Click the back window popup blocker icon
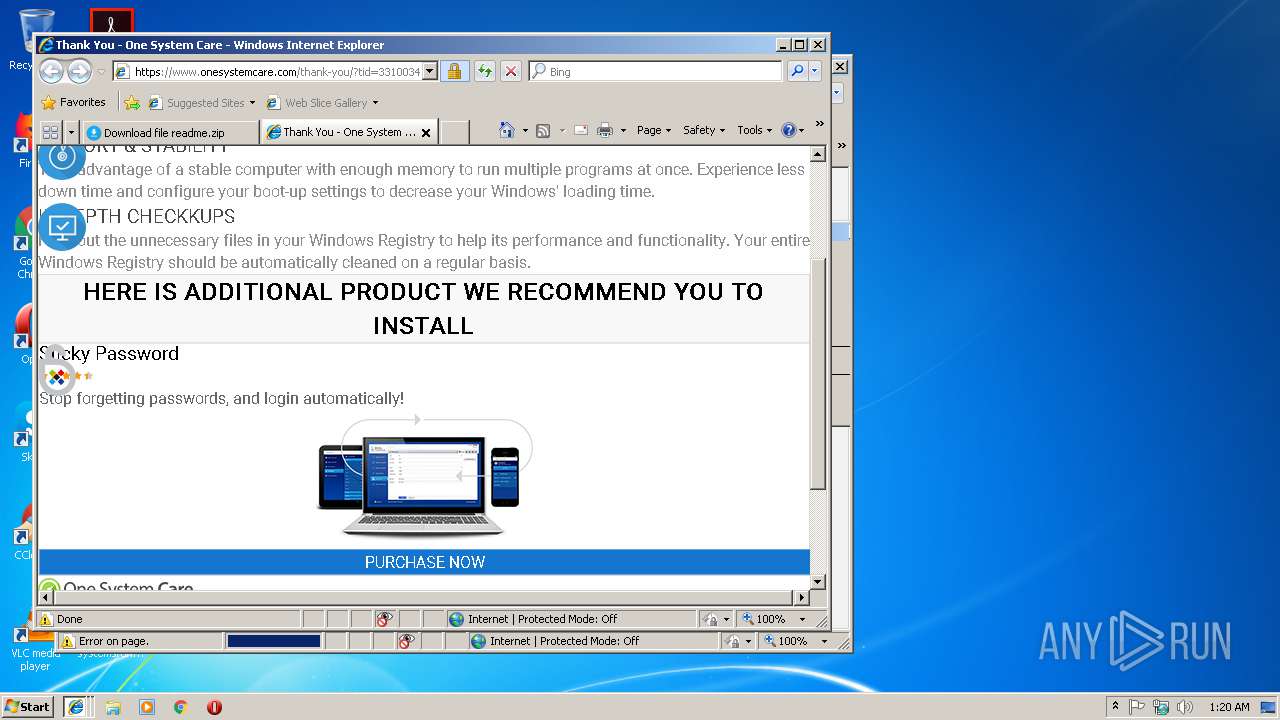The image size is (1280, 720). click(407, 641)
